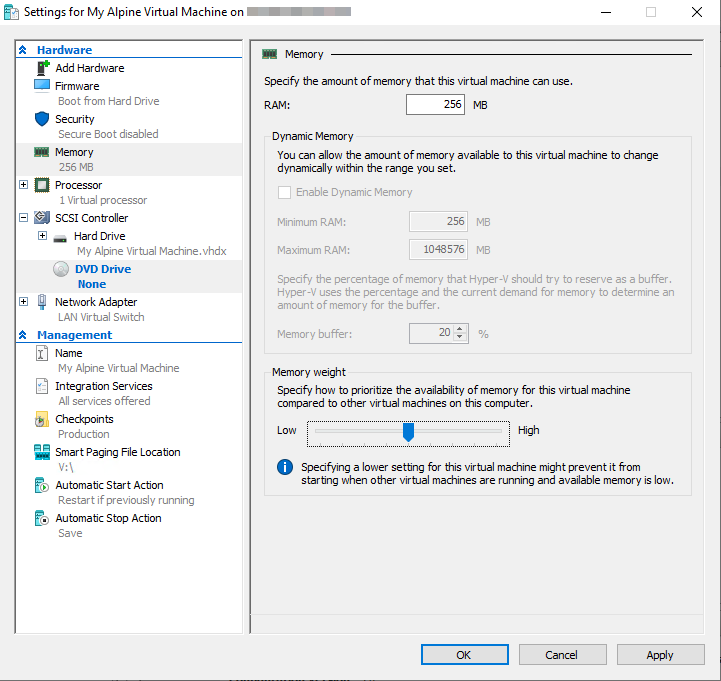The width and height of the screenshot is (721, 681).
Task: Open the Integration Services settings
Action: (x=103, y=386)
